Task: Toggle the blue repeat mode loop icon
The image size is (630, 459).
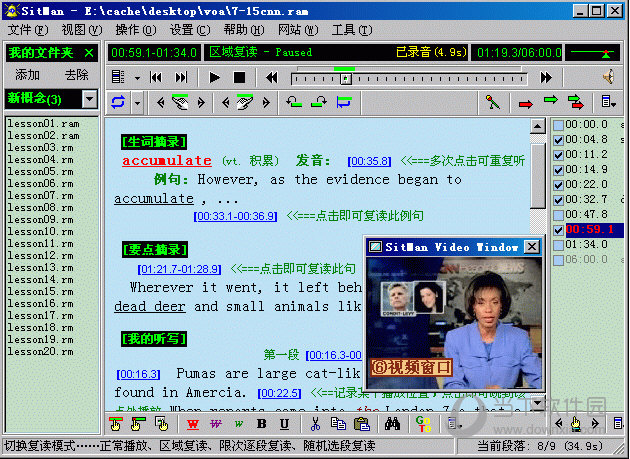Action: tap(118, 102)
